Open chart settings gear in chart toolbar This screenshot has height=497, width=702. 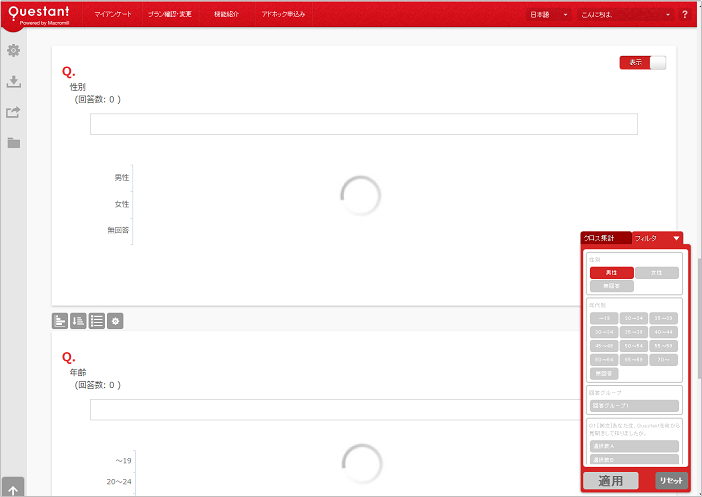[x=115, y=321]
